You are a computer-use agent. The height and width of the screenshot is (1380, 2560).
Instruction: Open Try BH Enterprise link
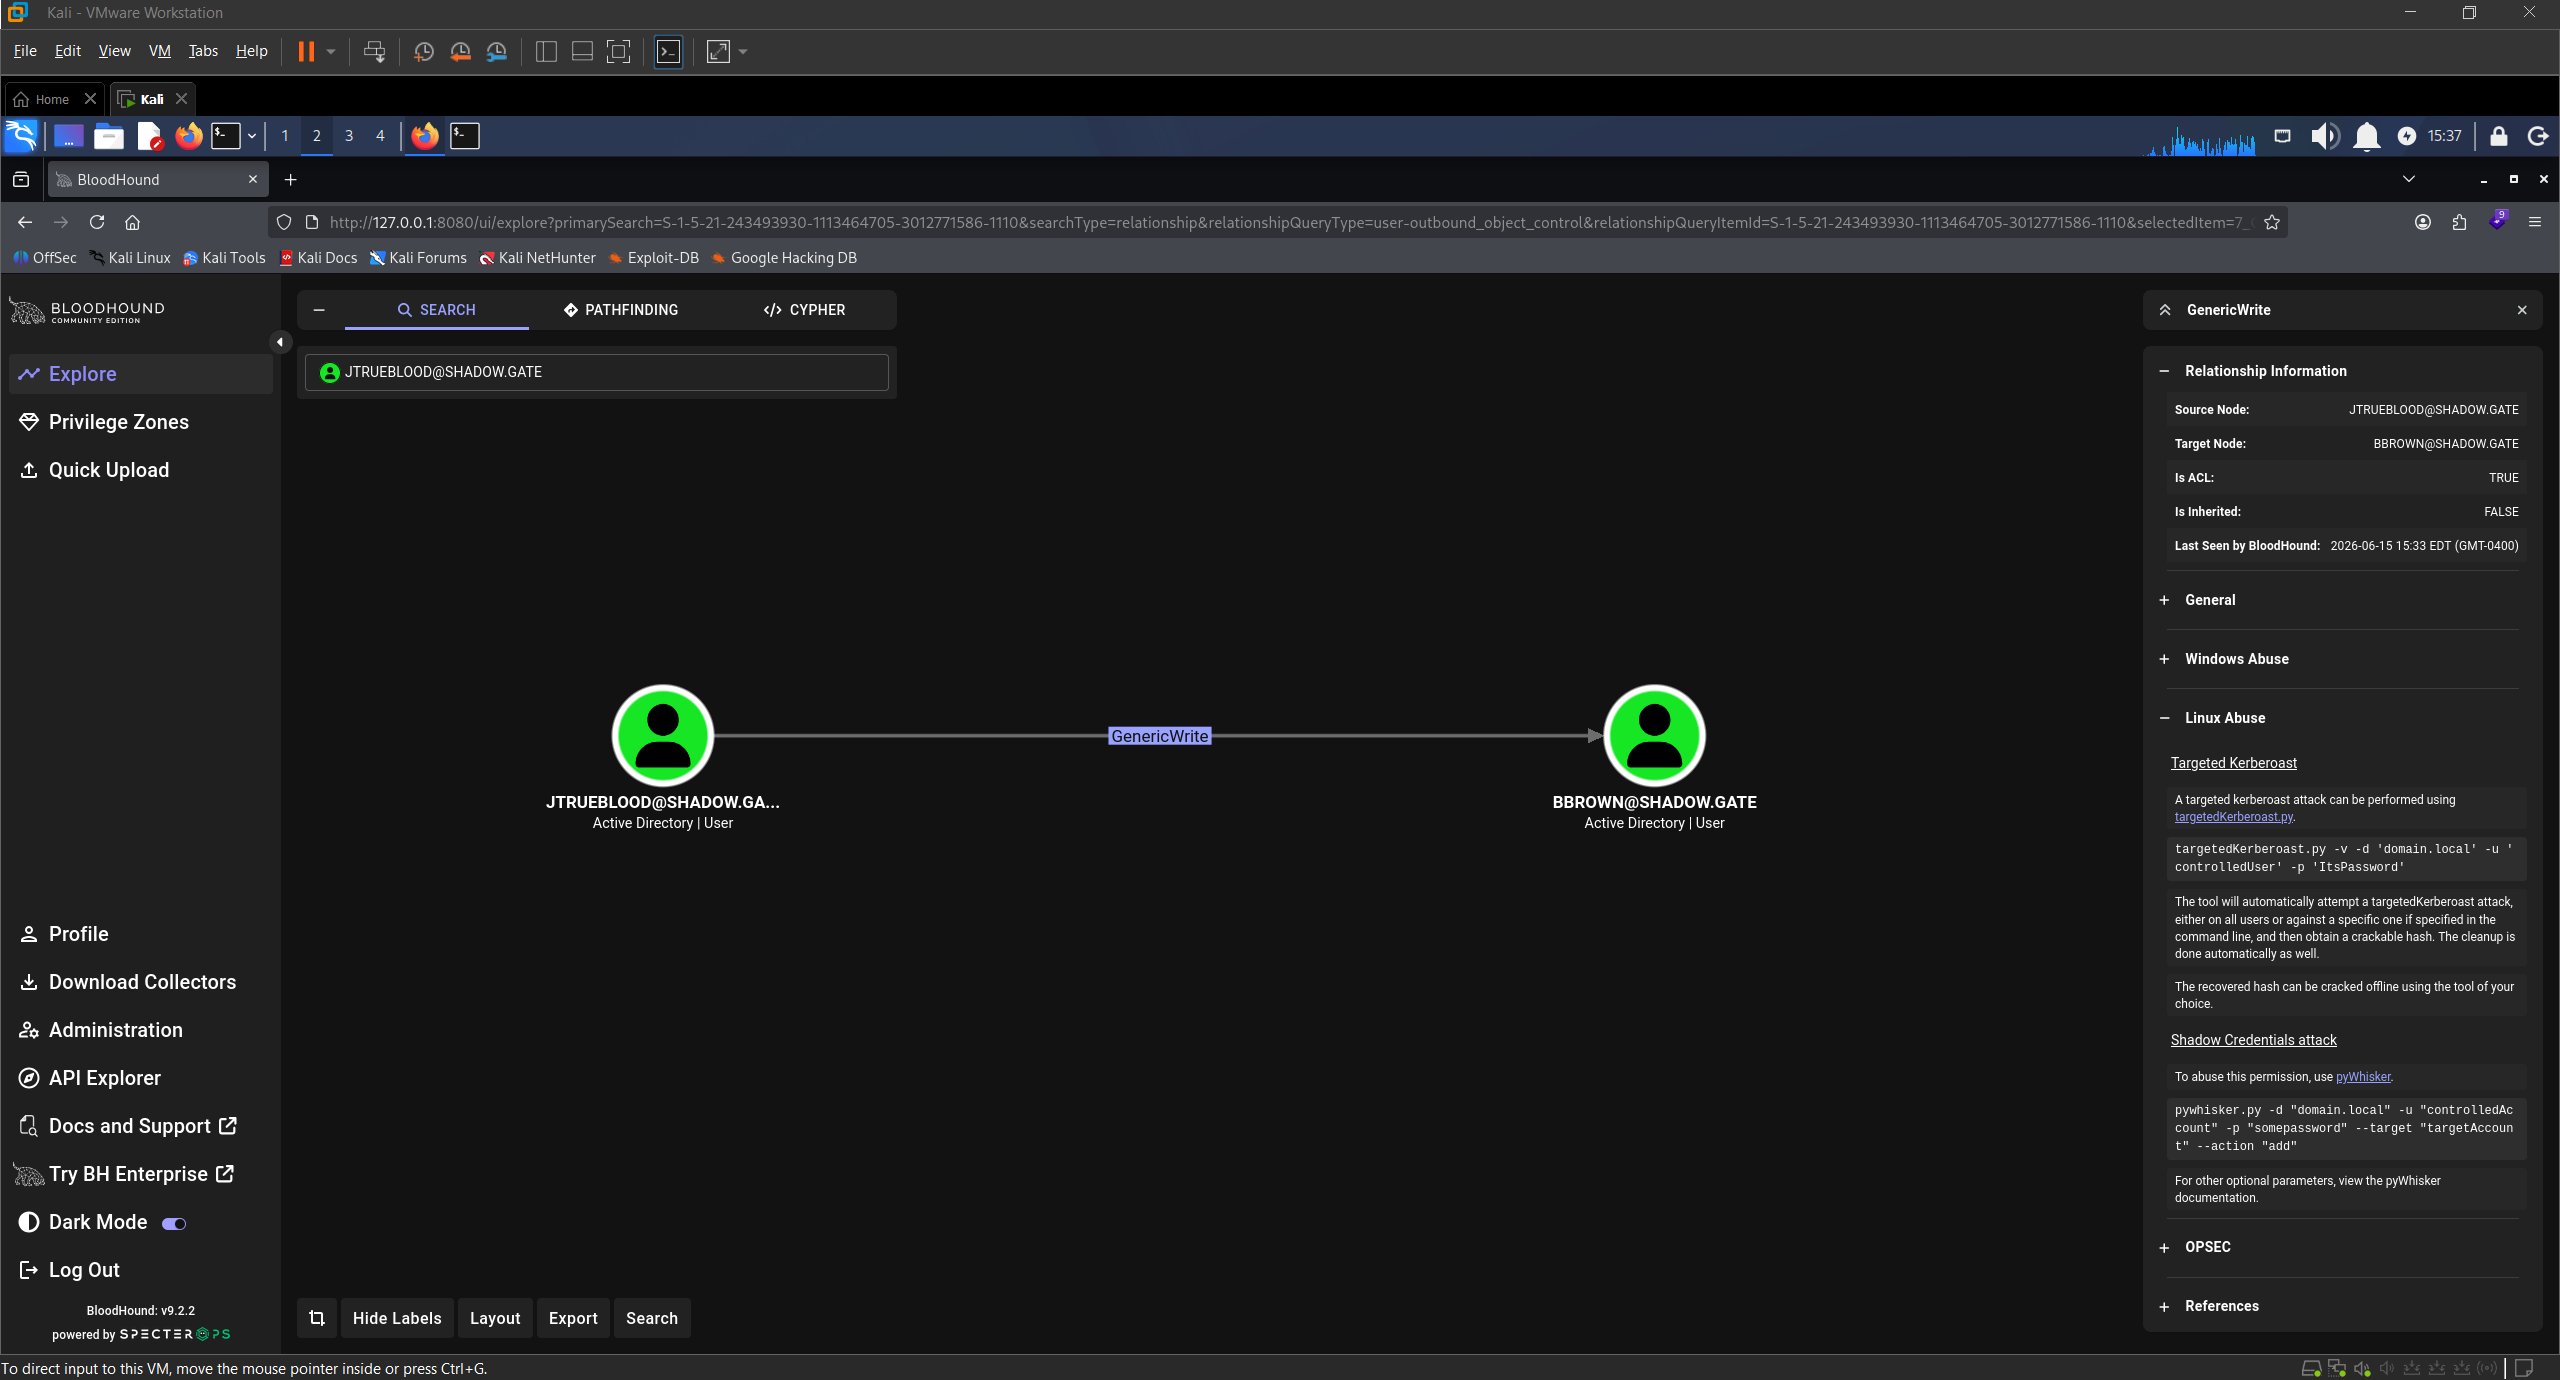(x=140, y=1174)
